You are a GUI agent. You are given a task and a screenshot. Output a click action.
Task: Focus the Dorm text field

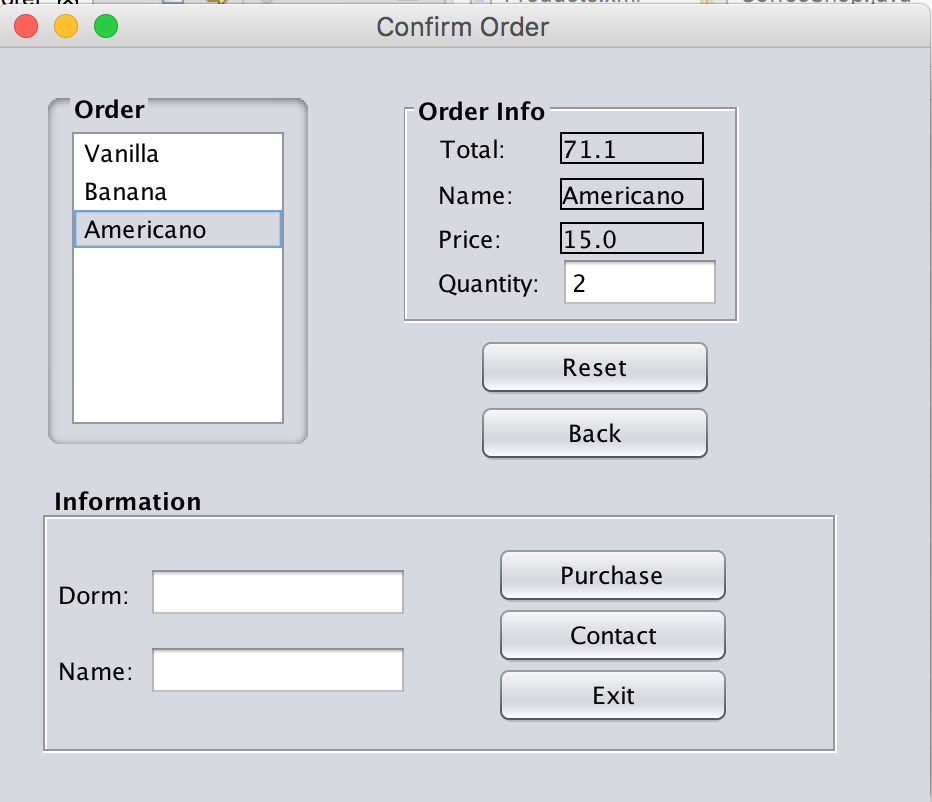[278, 592]
